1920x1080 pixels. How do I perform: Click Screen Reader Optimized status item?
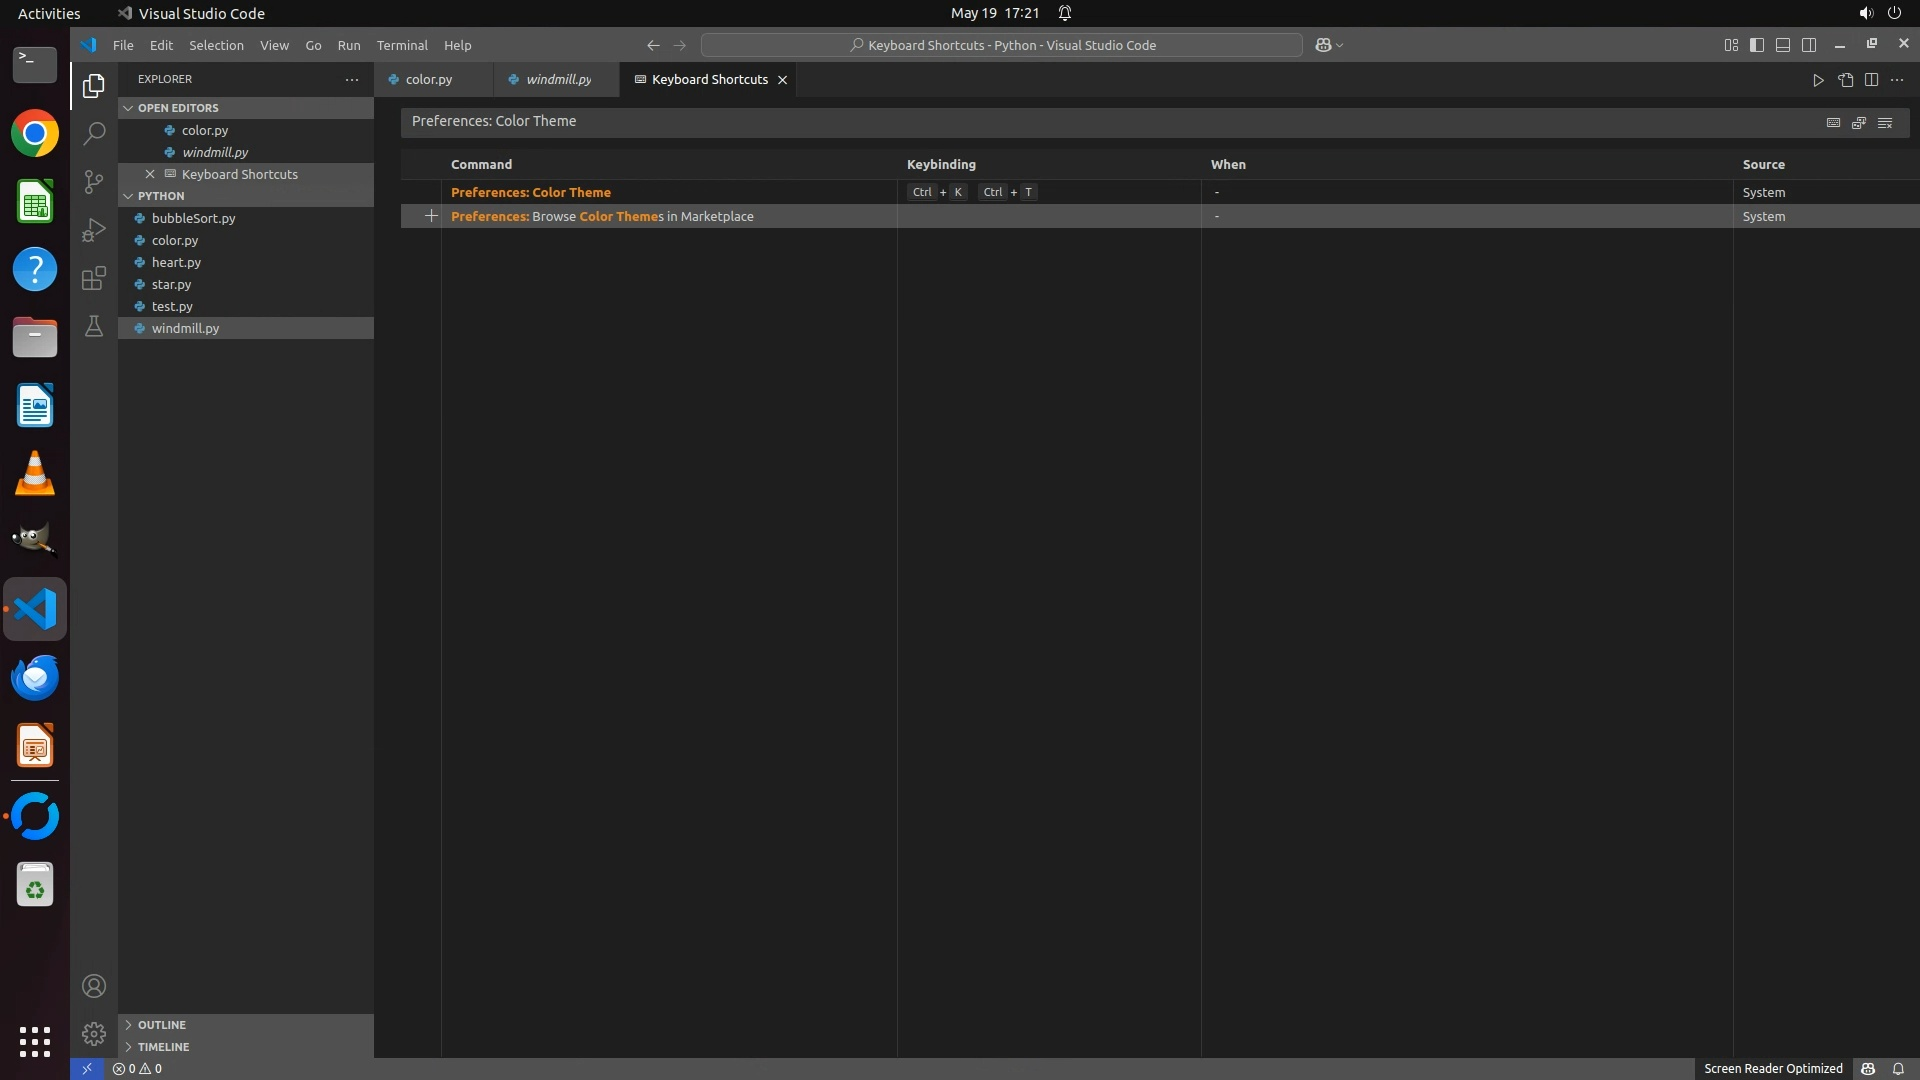1772,1068
